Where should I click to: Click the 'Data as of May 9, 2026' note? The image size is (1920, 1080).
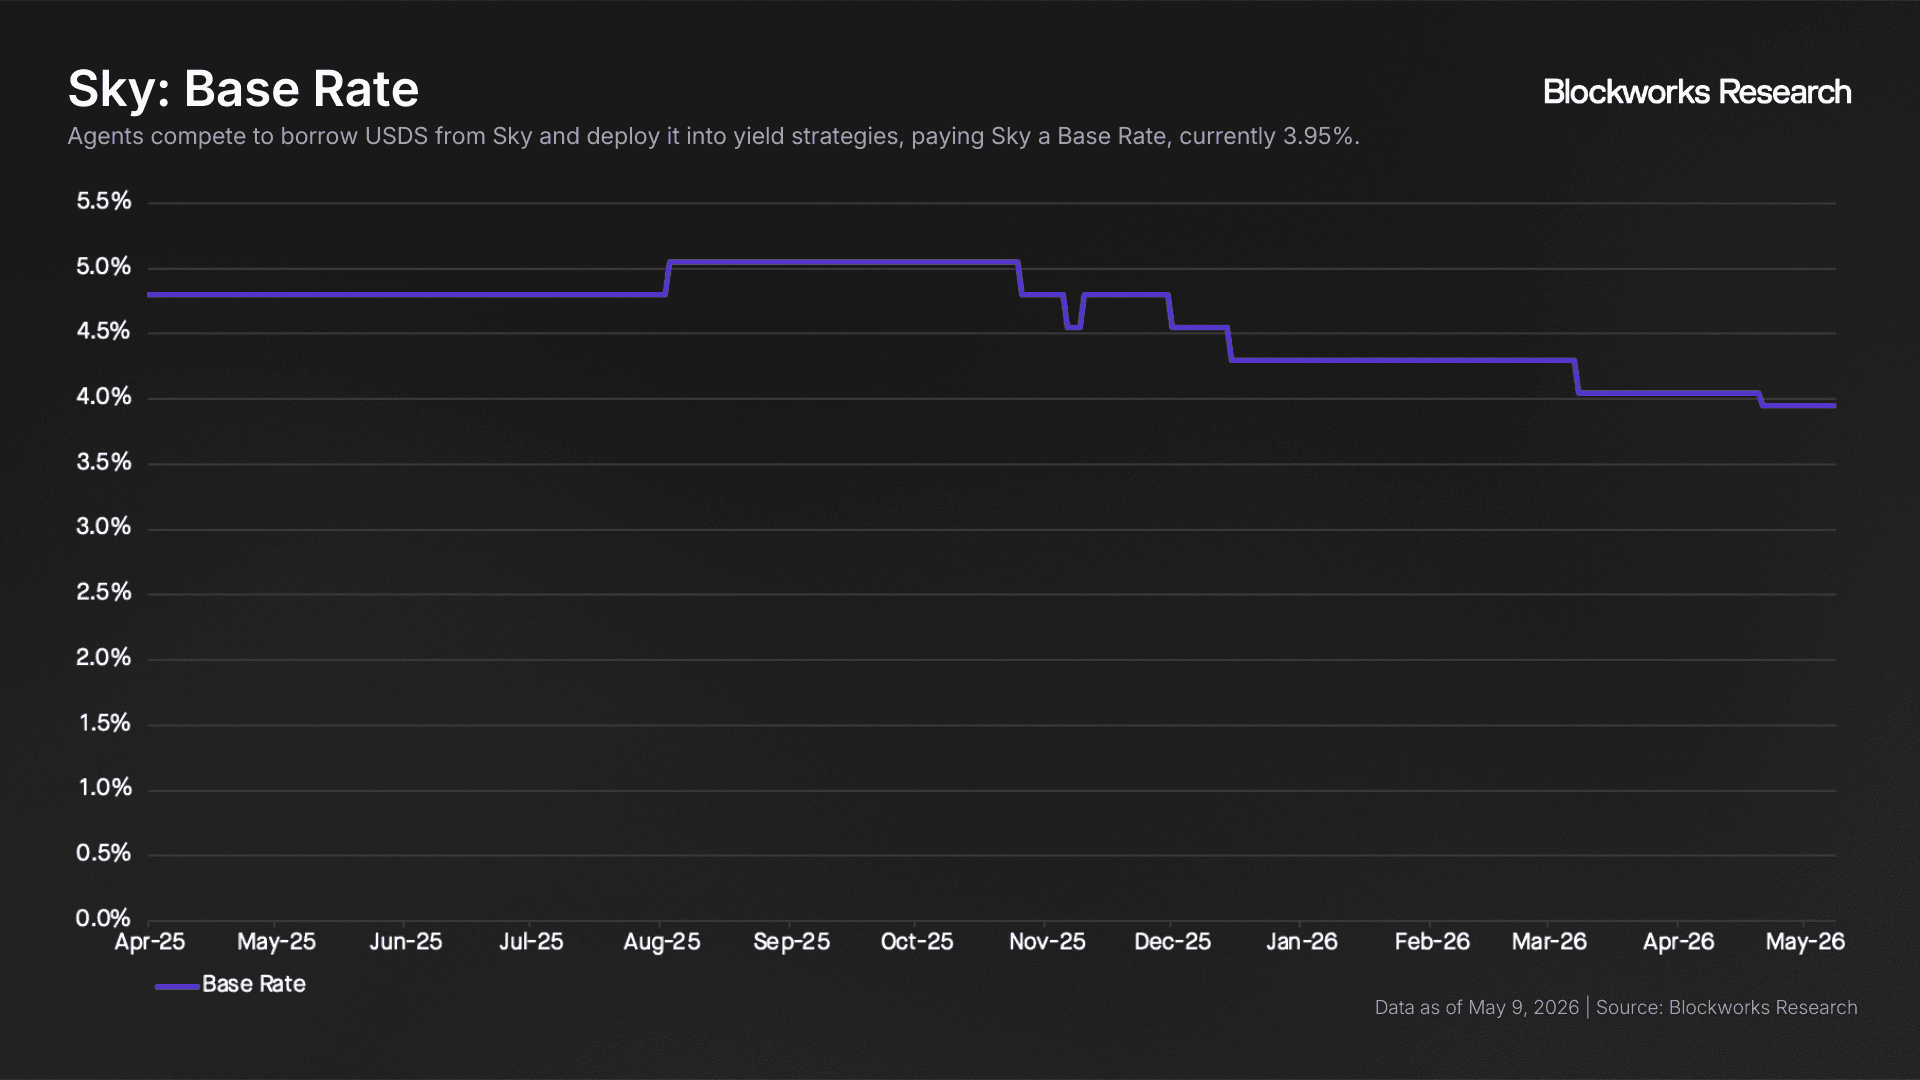coord(1477,1008)
